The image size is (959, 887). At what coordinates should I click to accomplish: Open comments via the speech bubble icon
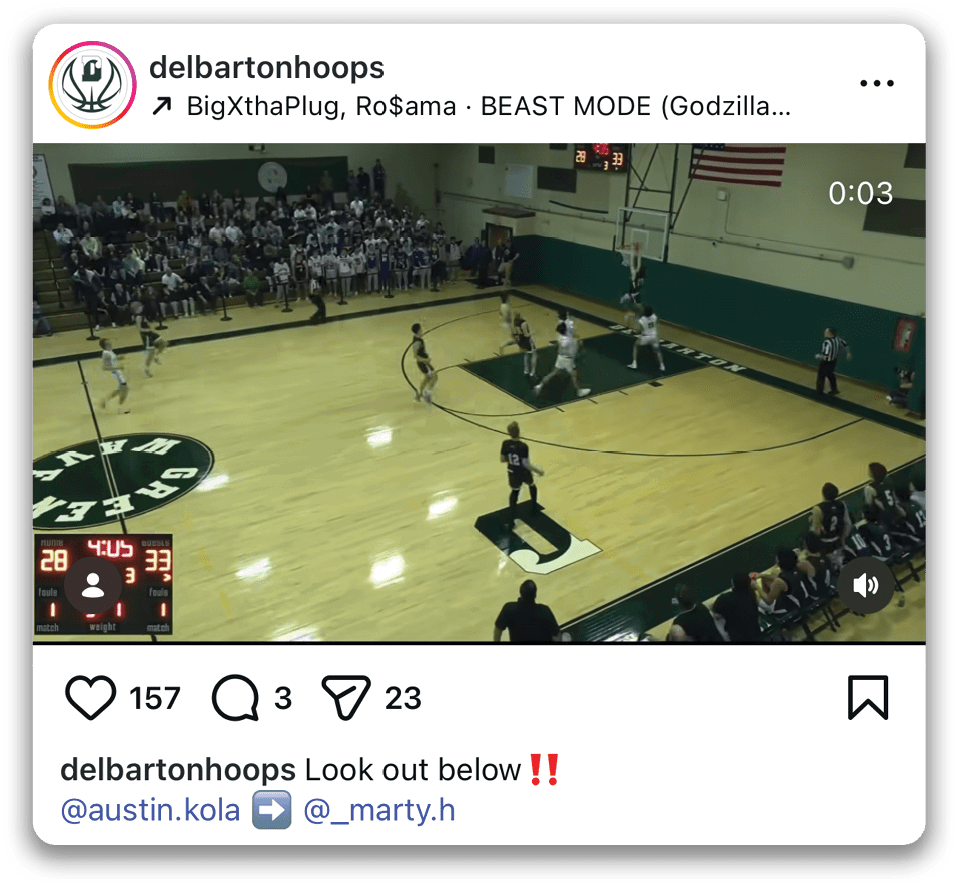[x=235, y=697]
